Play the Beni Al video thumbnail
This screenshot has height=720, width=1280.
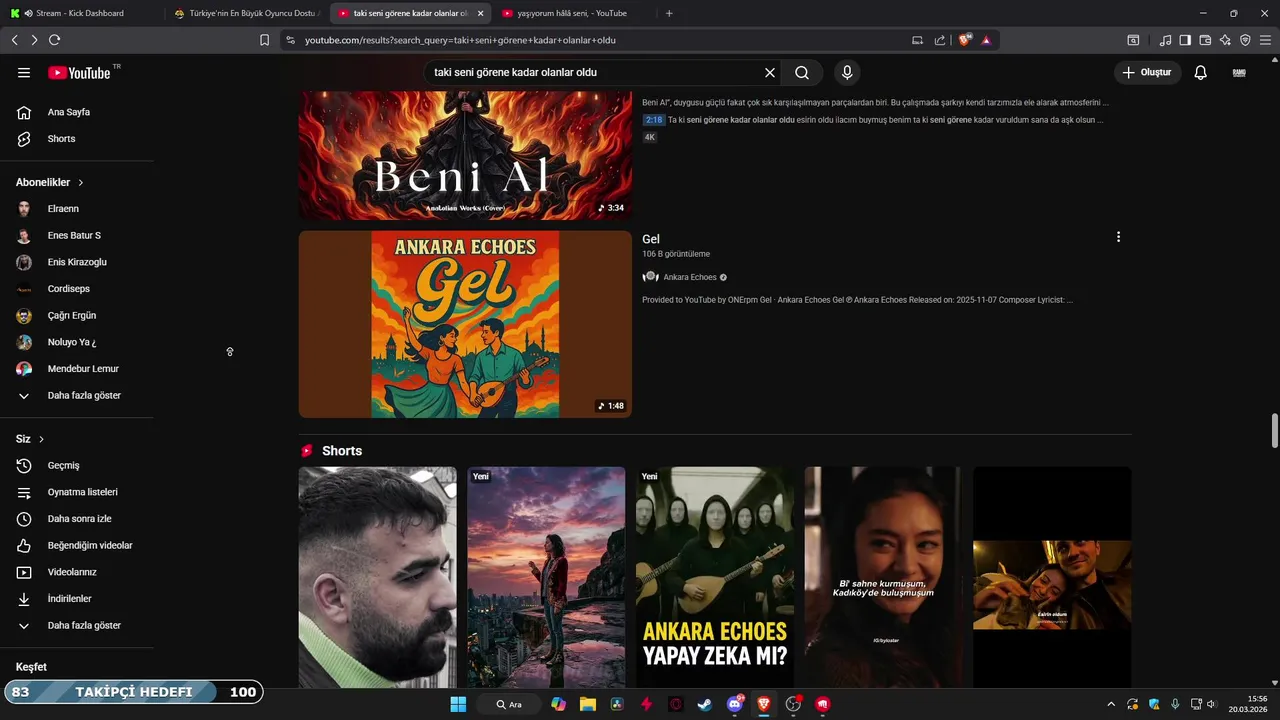465,155
